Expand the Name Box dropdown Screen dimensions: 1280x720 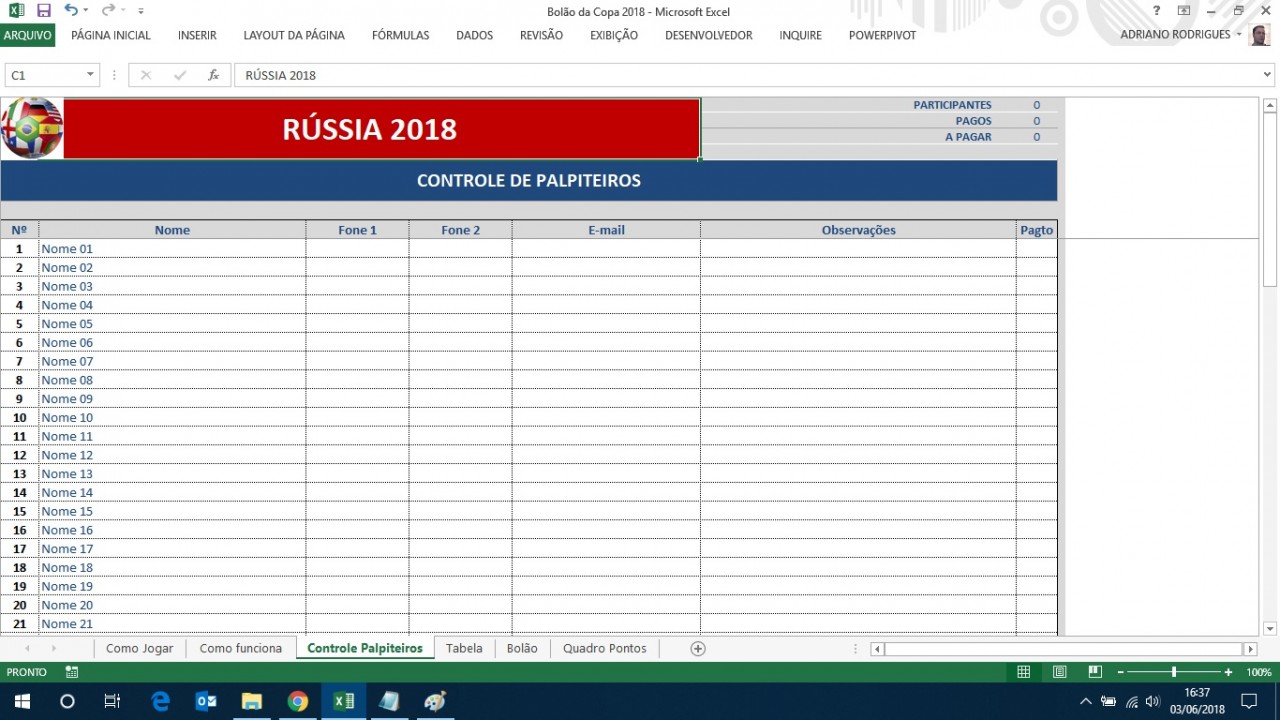tap(90, 75)
